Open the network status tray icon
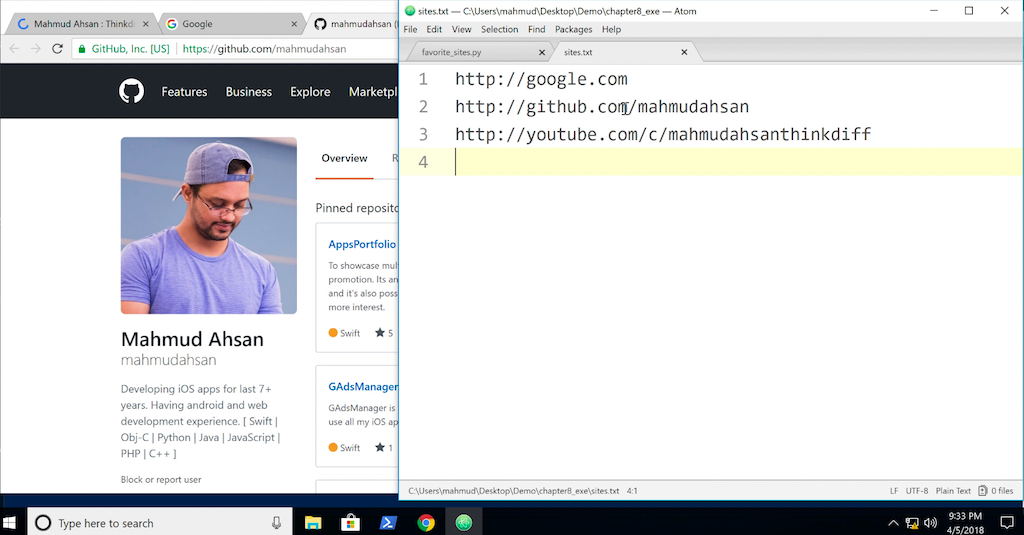The image size is (1024, 535). (912, 523)
